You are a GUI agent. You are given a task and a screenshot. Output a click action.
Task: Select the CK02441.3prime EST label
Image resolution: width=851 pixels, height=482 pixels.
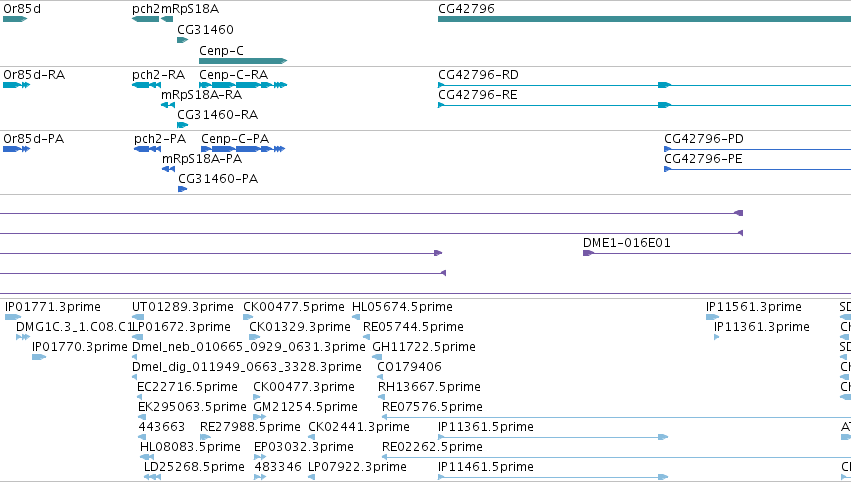pos(359,428)
